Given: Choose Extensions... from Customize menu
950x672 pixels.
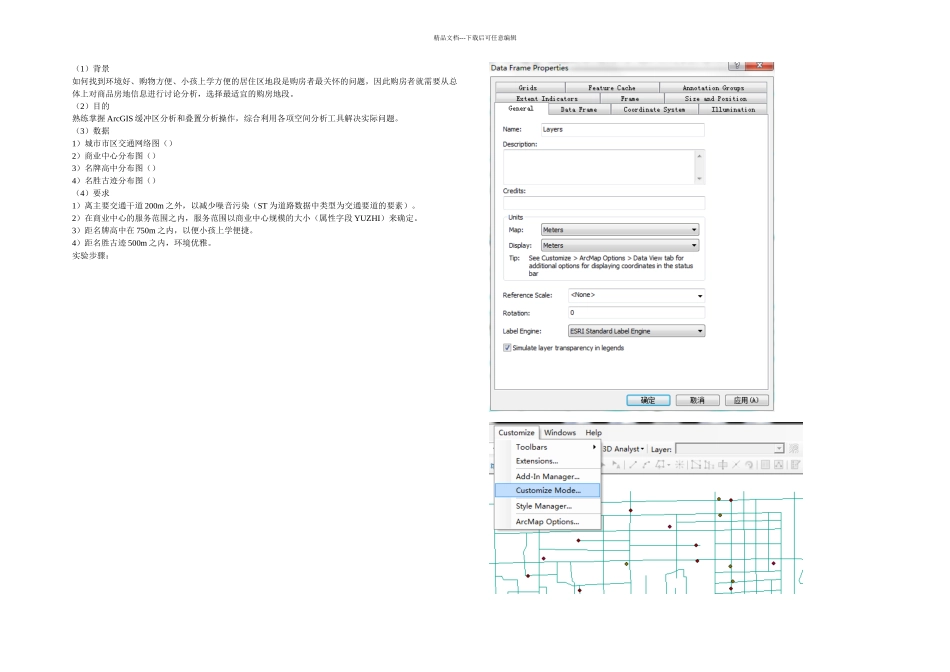Looking at the screenshot, I should tap(548, 461).
